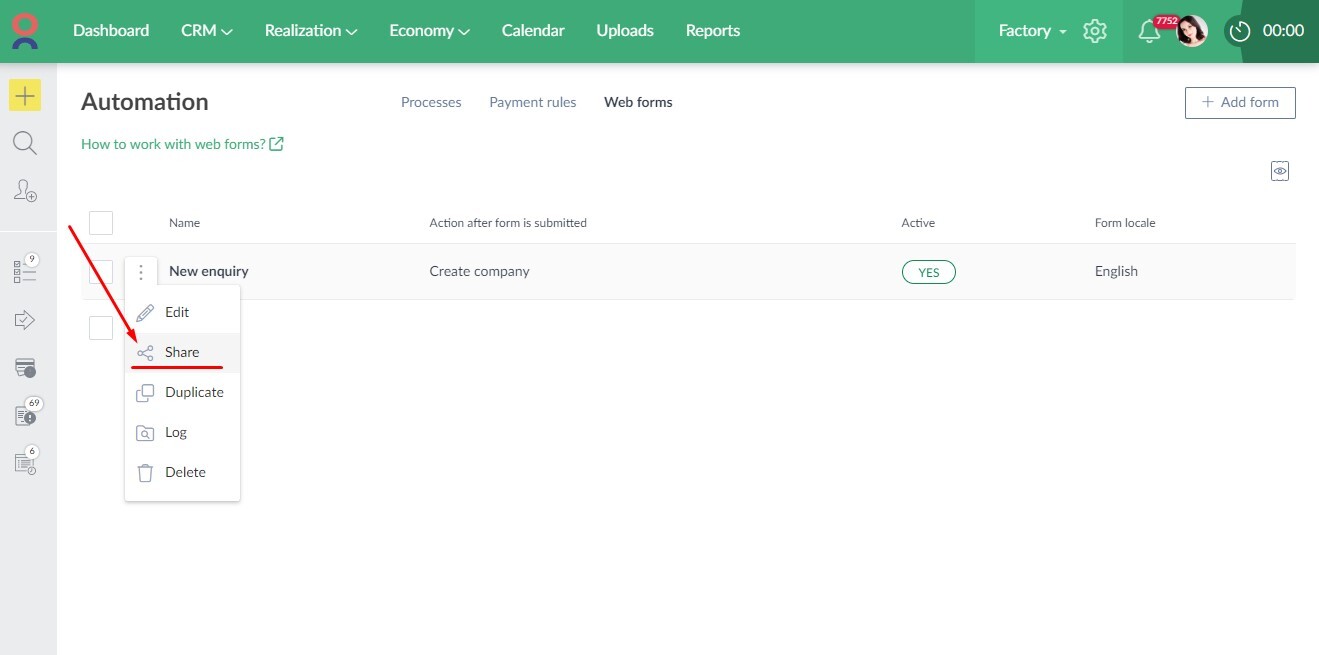The image size is (1319, 655).
Task: Click the three-dot menu for New enquiry
Action: 141,272
